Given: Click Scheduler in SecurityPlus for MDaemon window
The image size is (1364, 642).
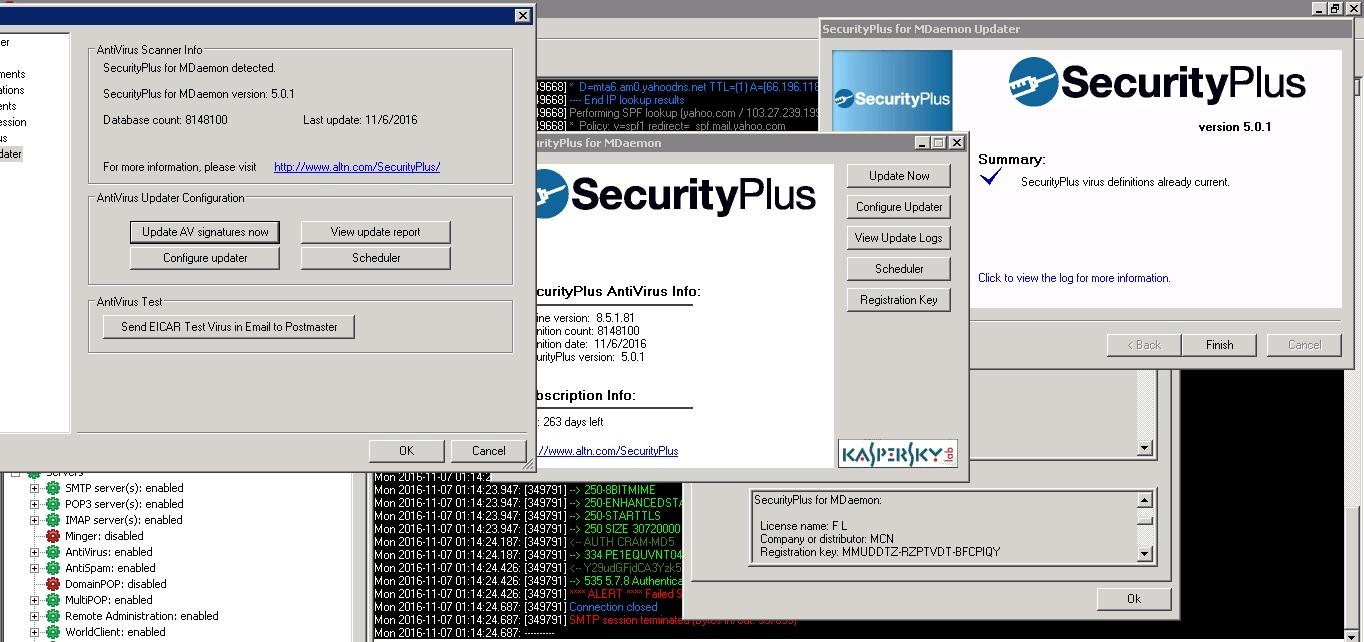Looking at the screenshot, I should tap(899, 269).
